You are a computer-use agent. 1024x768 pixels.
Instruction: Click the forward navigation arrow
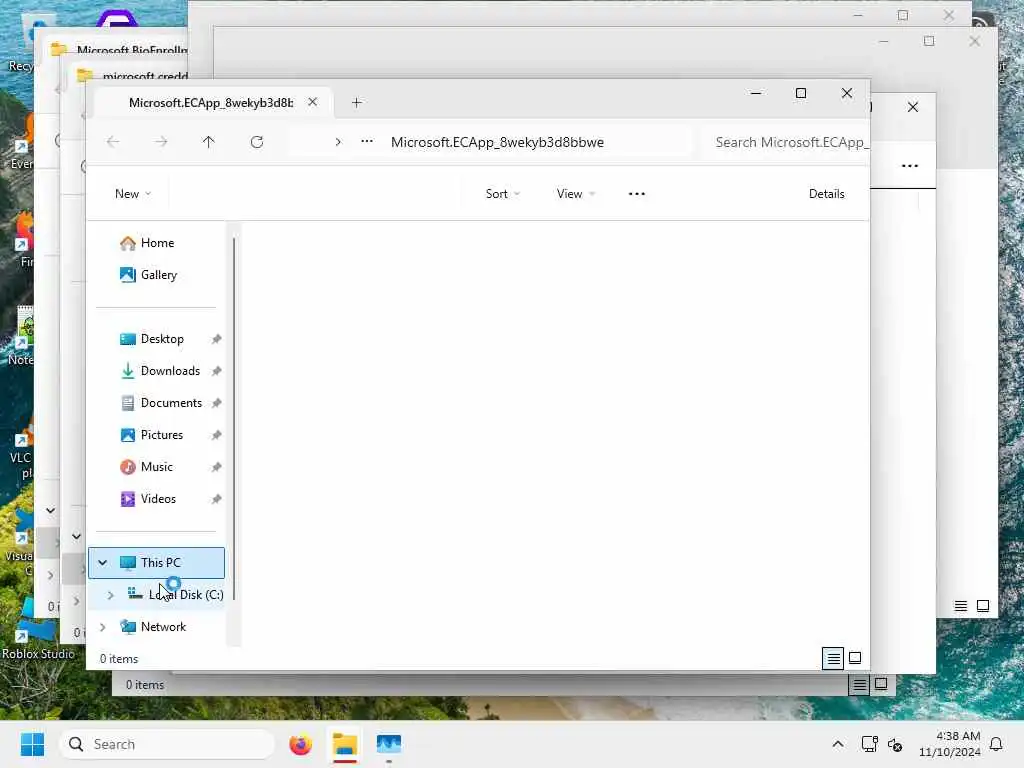[161, 142]
